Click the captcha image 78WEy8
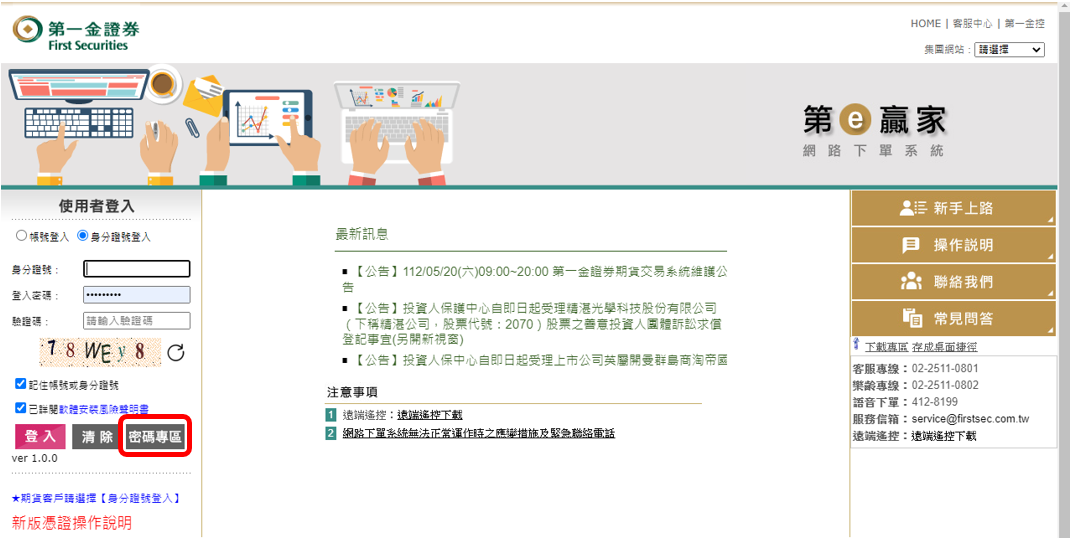 [100, 352]
